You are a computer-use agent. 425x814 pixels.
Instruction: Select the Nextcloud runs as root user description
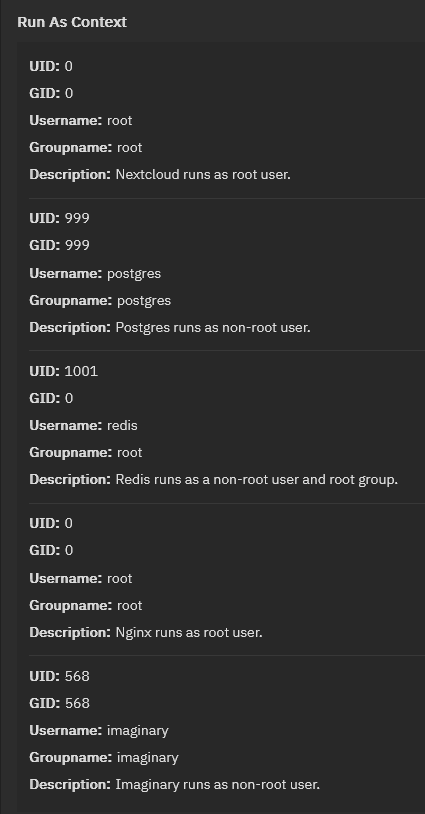[203, 174]
